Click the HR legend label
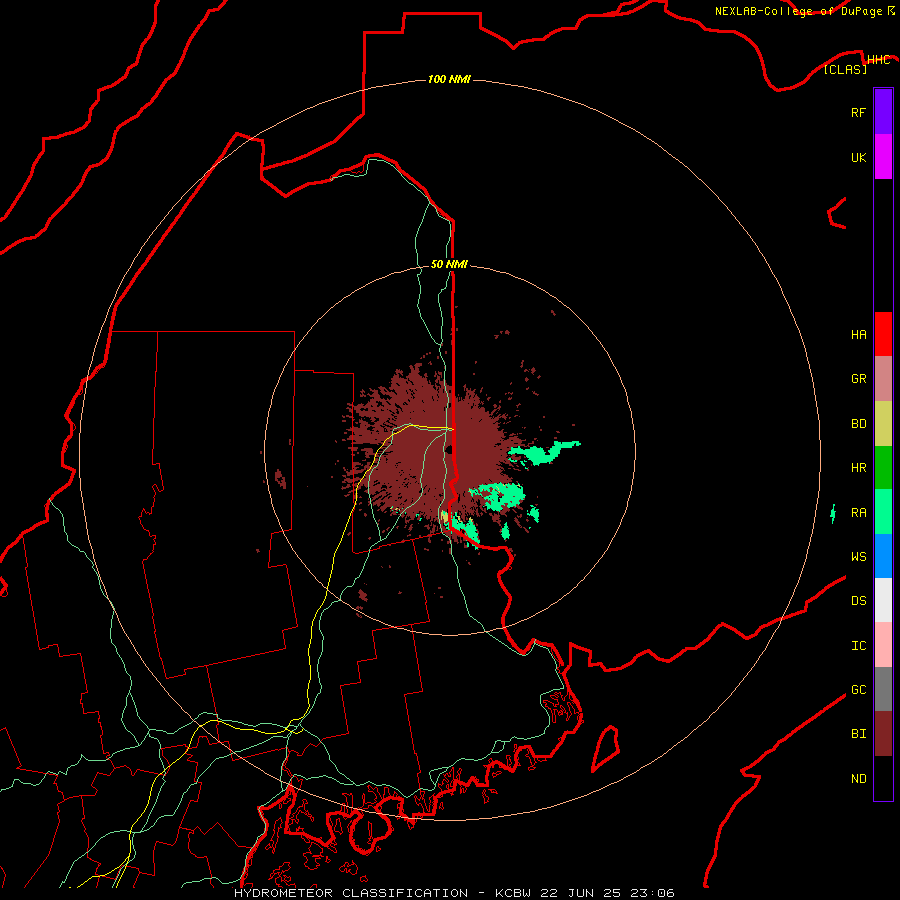 [858, 468]
